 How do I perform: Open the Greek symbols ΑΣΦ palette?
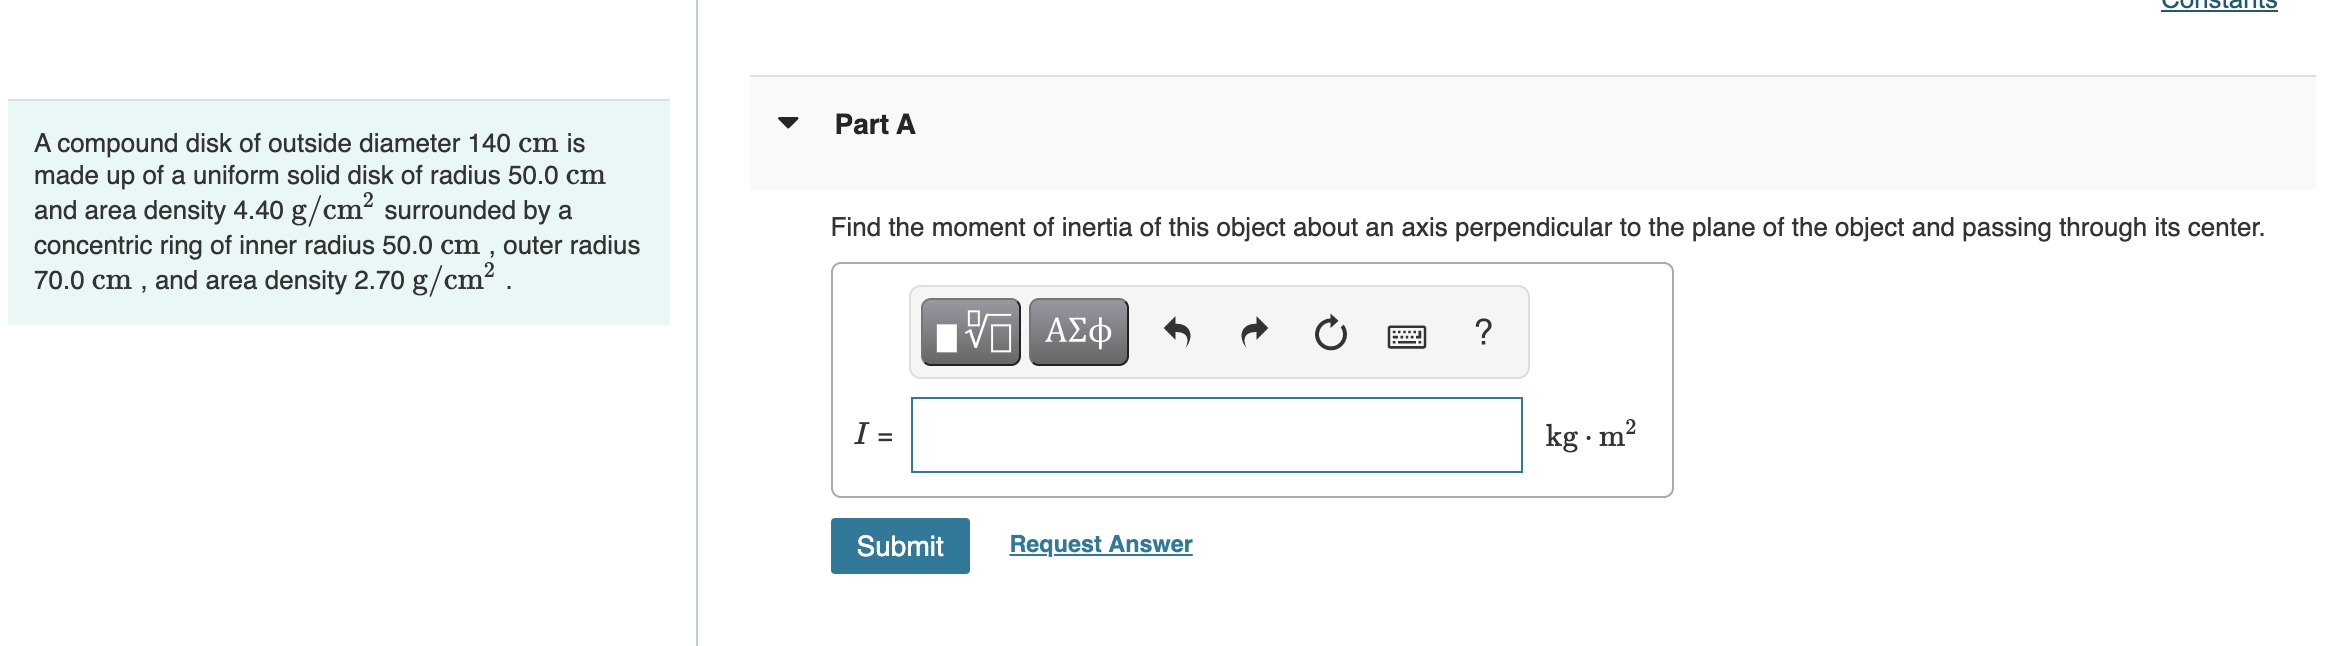[1078, 332]
